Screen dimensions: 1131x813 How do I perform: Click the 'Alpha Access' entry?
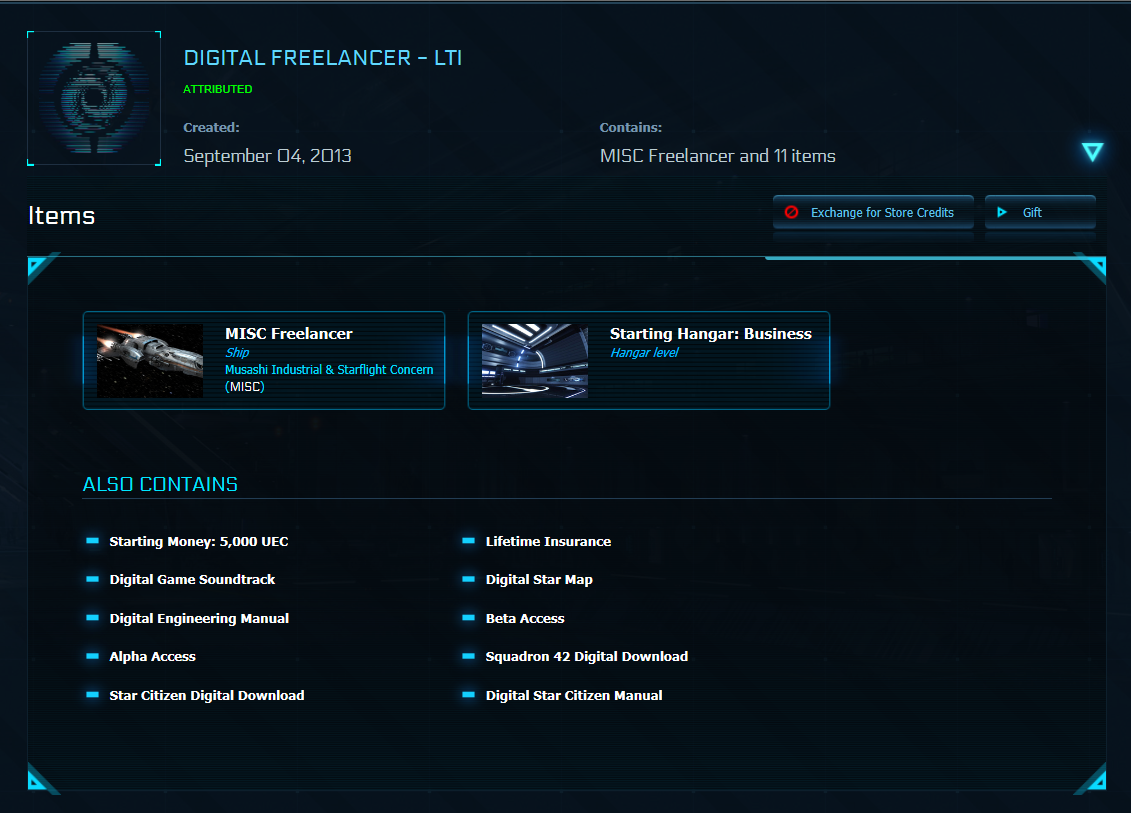coord(152,657)
